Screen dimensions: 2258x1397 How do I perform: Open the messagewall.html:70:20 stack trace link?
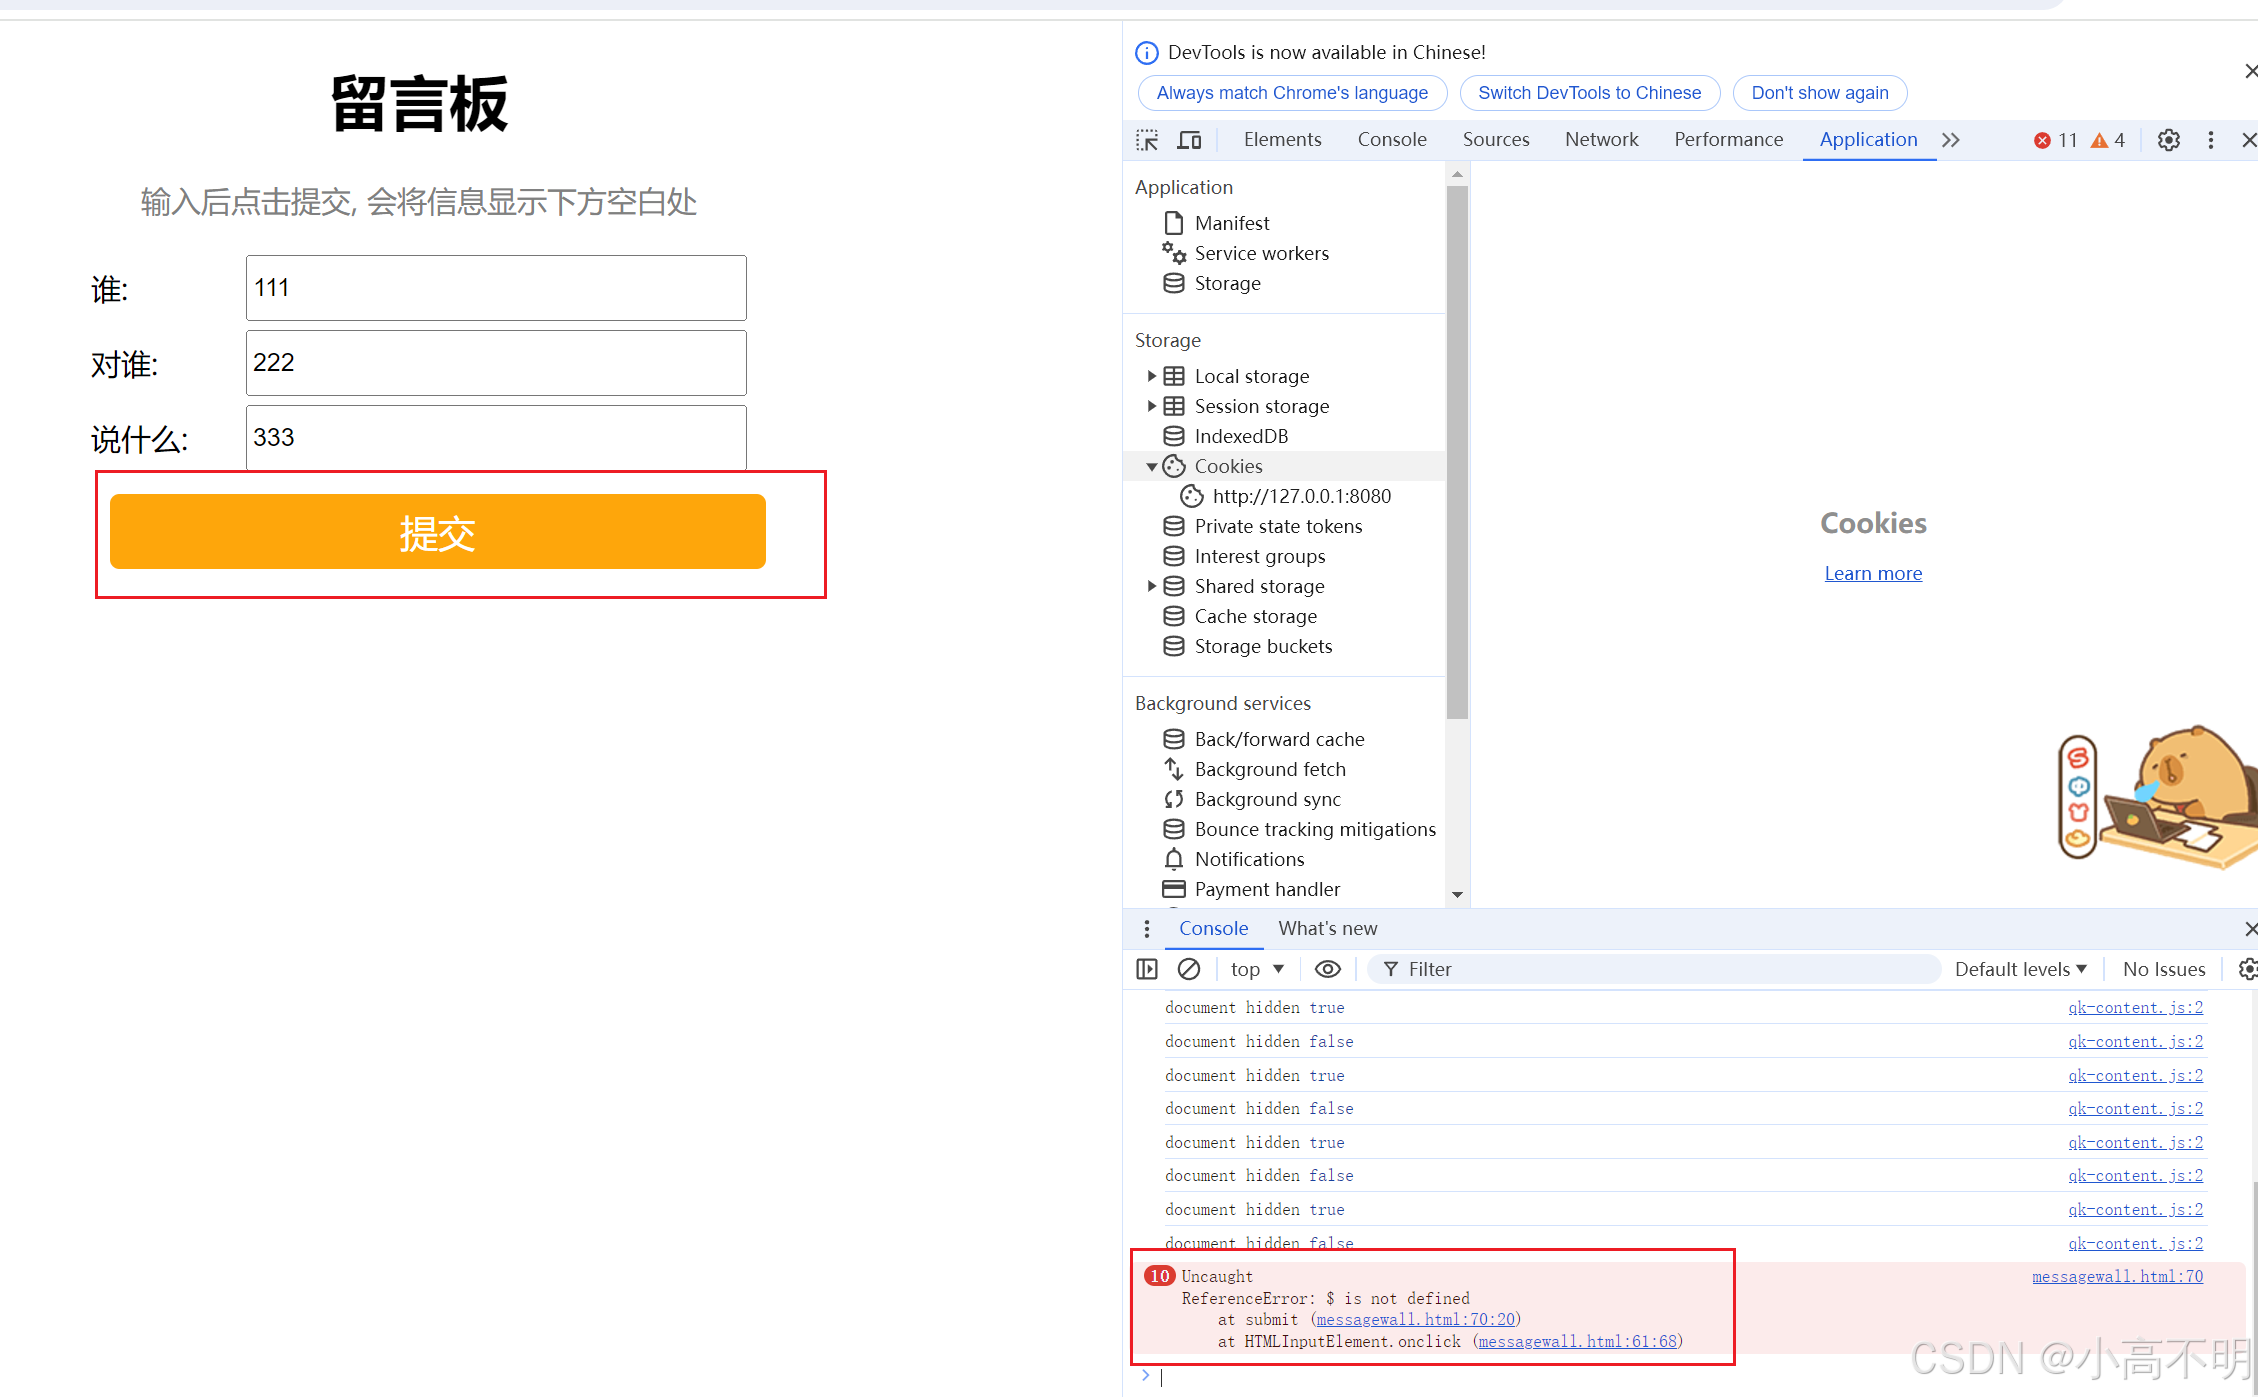(x=1415, y=1320)
